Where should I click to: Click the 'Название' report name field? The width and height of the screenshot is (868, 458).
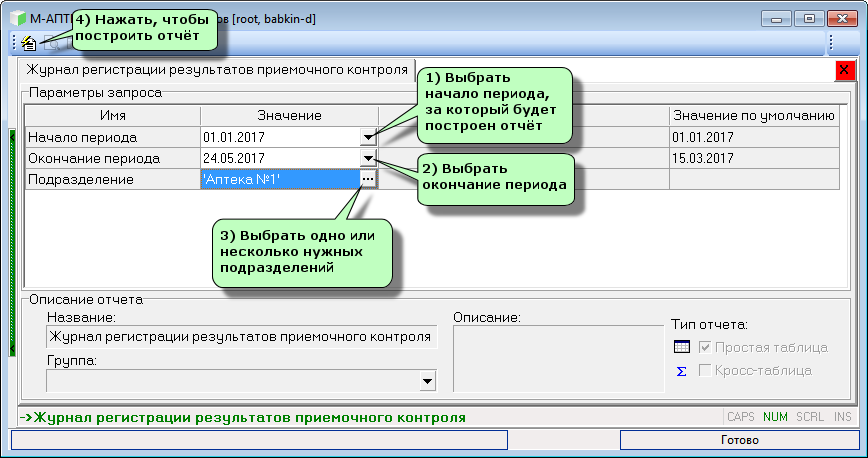(242, 337)
